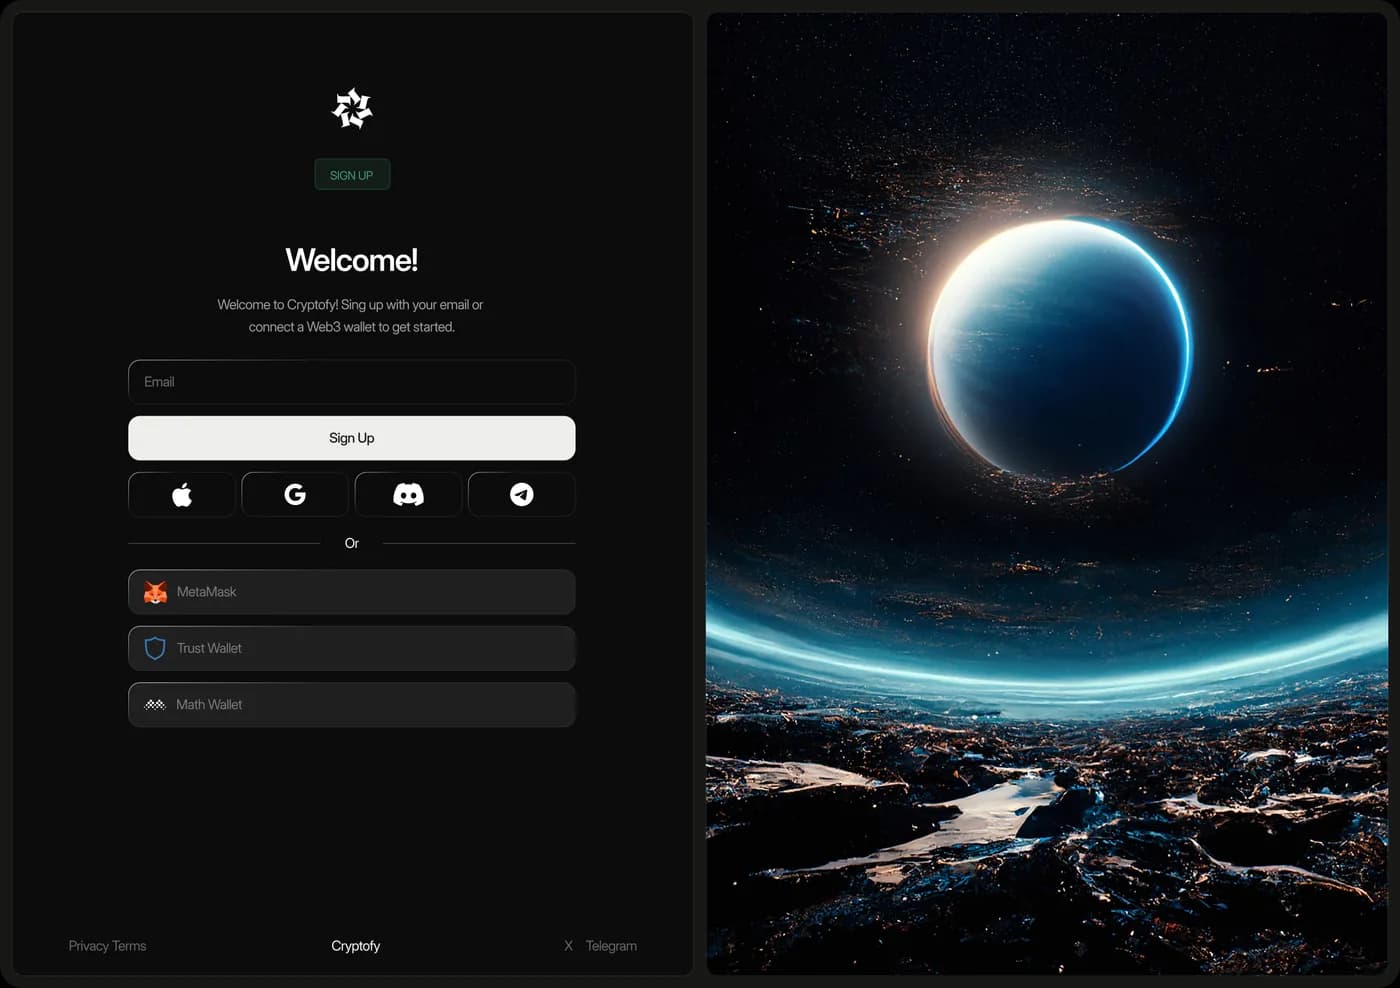Click the Cryptofy pinwheel logo
The height and width of the screenshot is (988, 1400).
click(352, 109)
